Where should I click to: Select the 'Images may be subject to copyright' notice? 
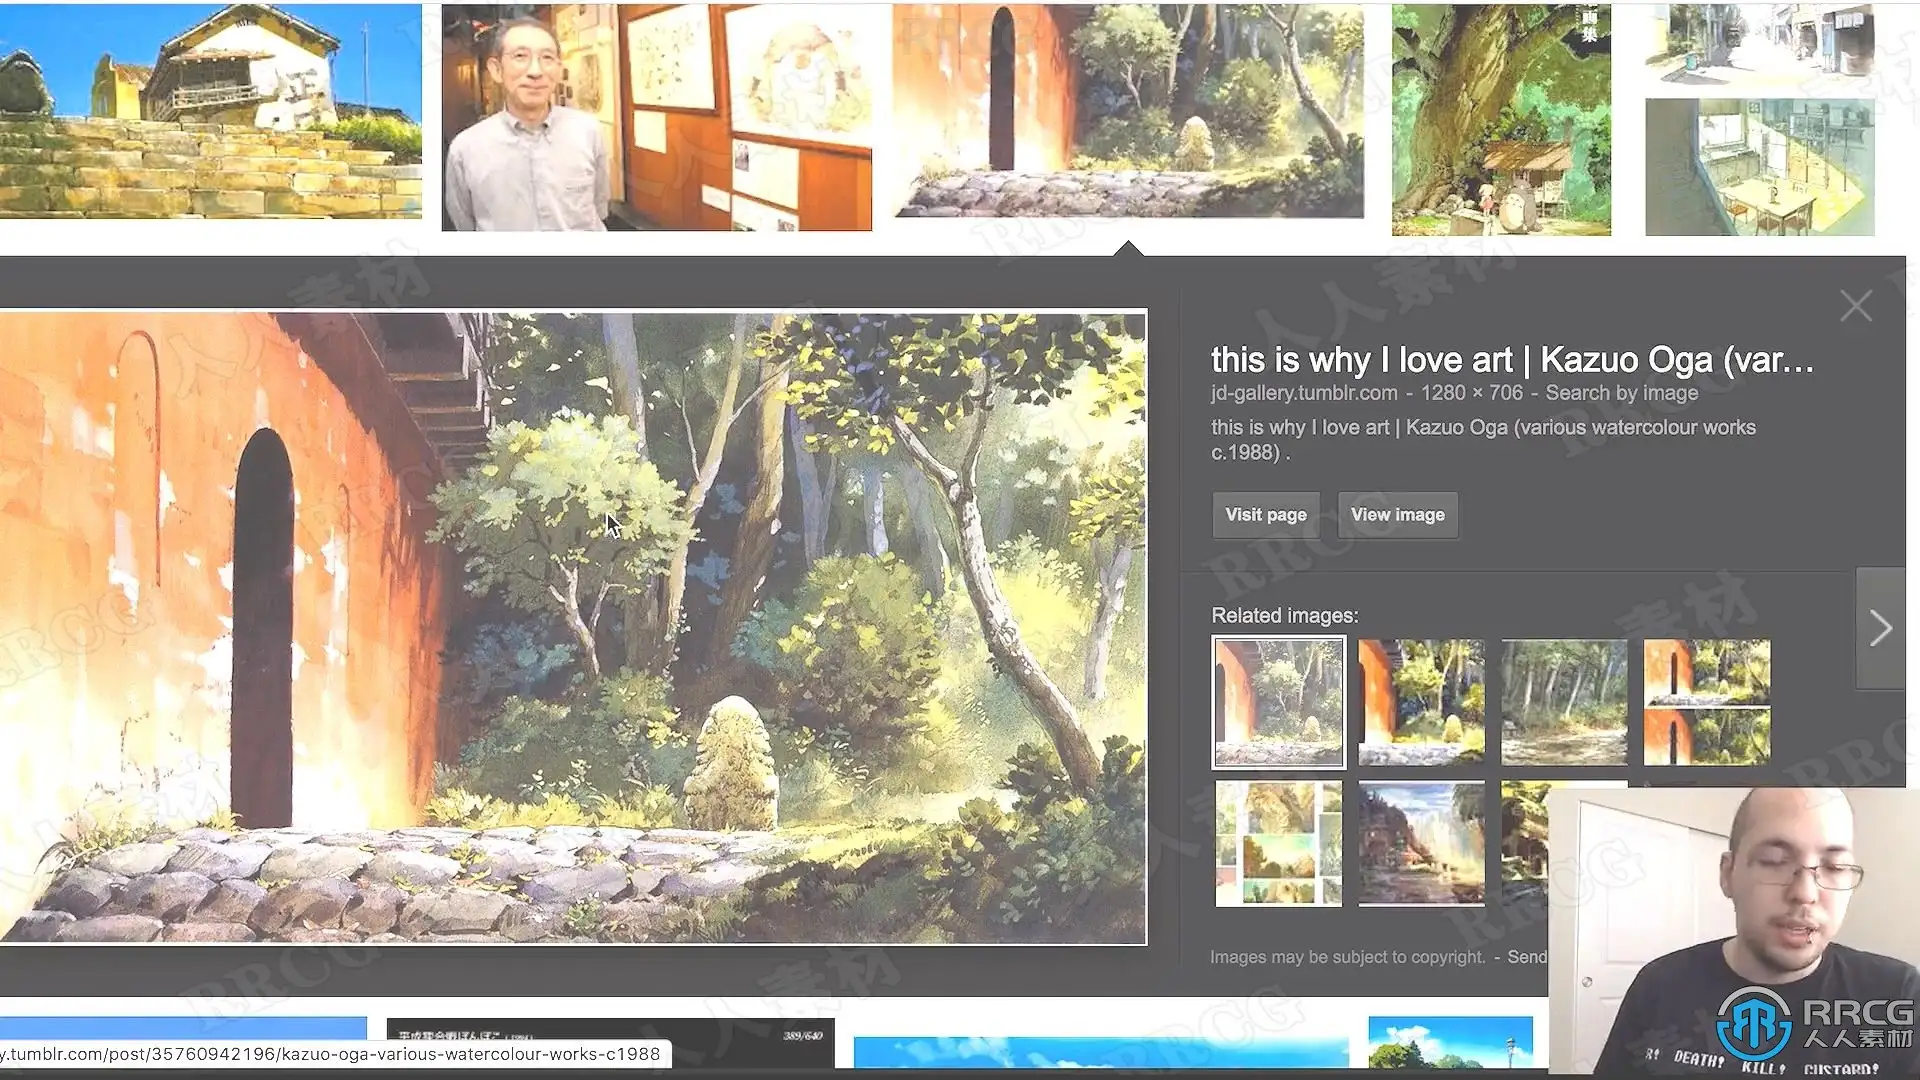(1347, 957)
